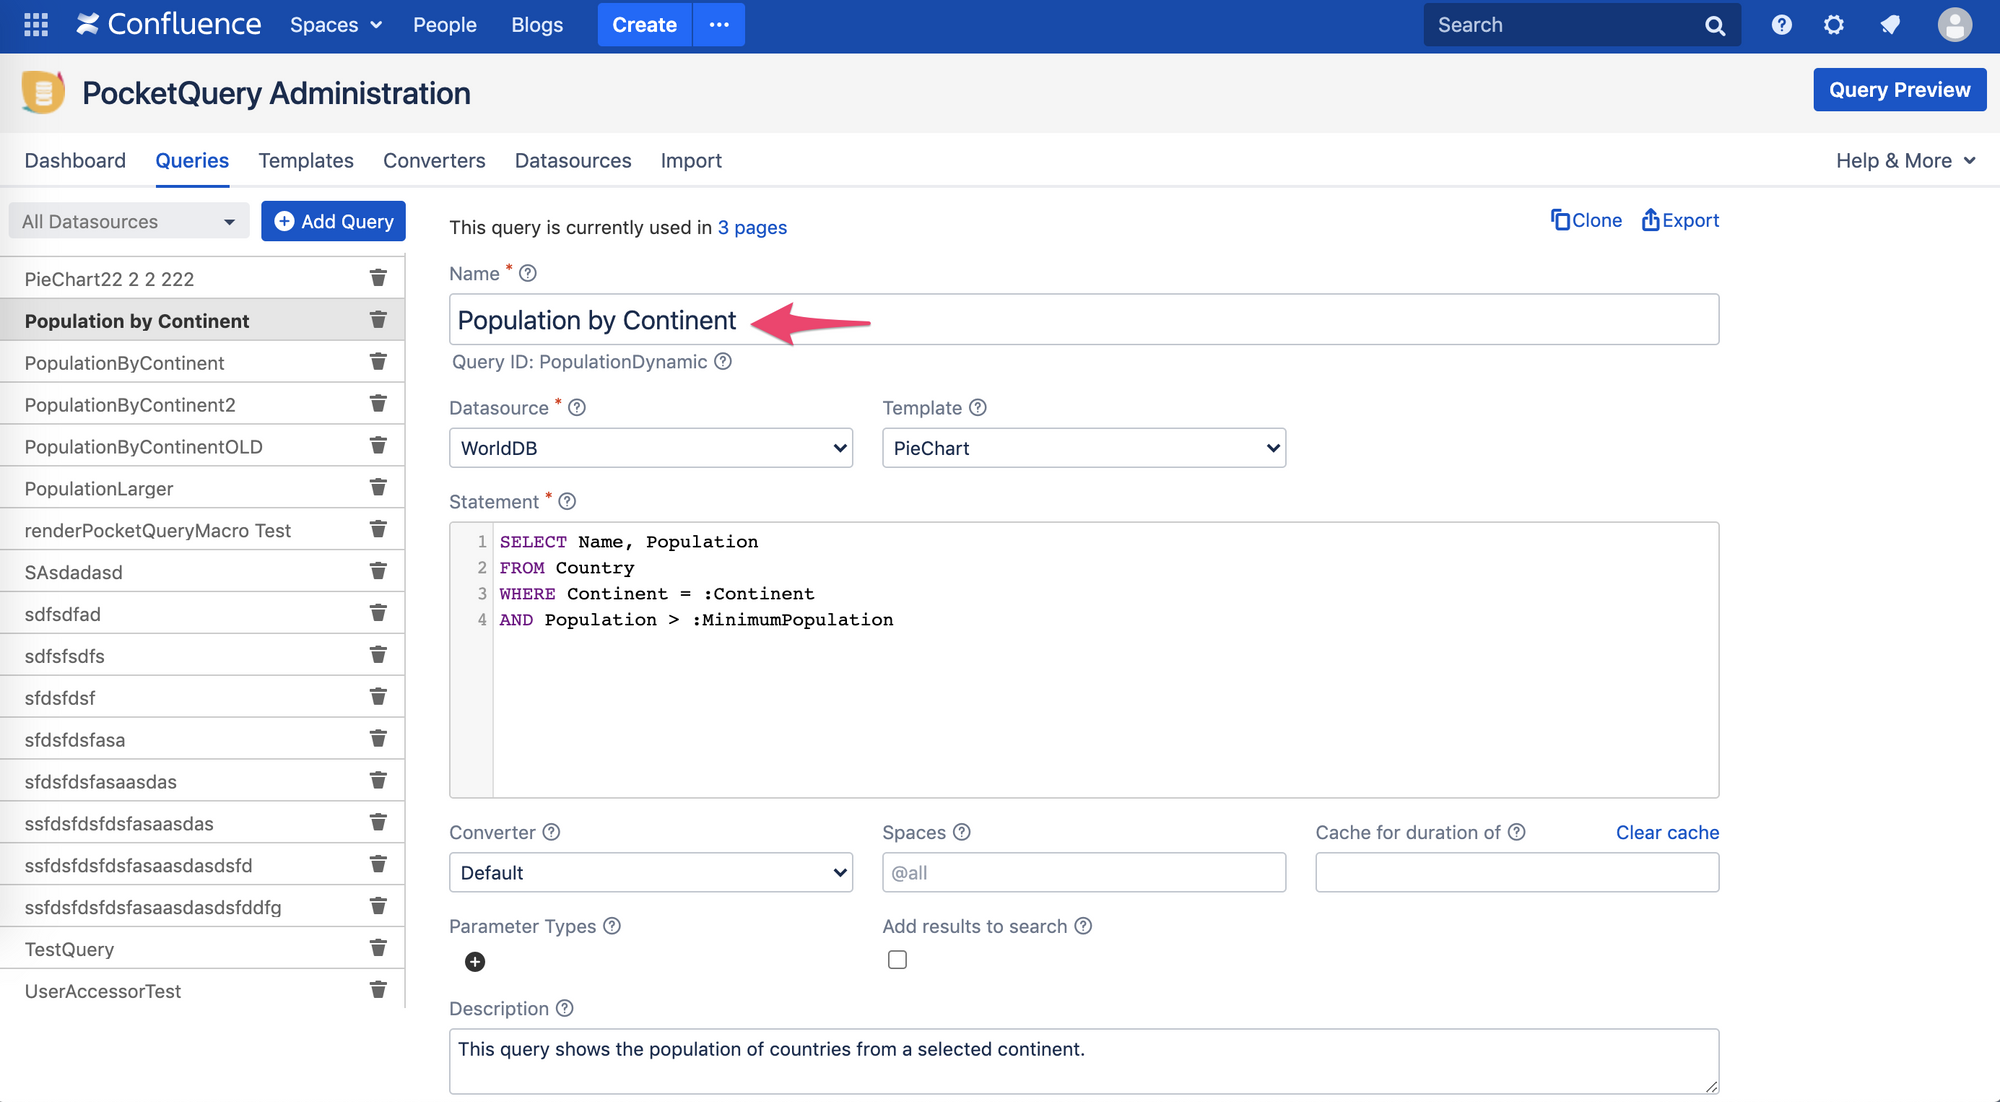The image size is (2000, 1102).
Task: Delete the UserAccessorTest query
Action: [x=378, y=990]
